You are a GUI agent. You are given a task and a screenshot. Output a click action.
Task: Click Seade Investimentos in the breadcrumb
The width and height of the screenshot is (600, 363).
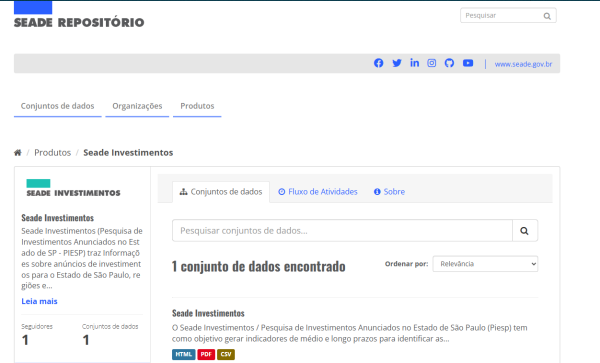pyautogui.click(x=128, y=153)
